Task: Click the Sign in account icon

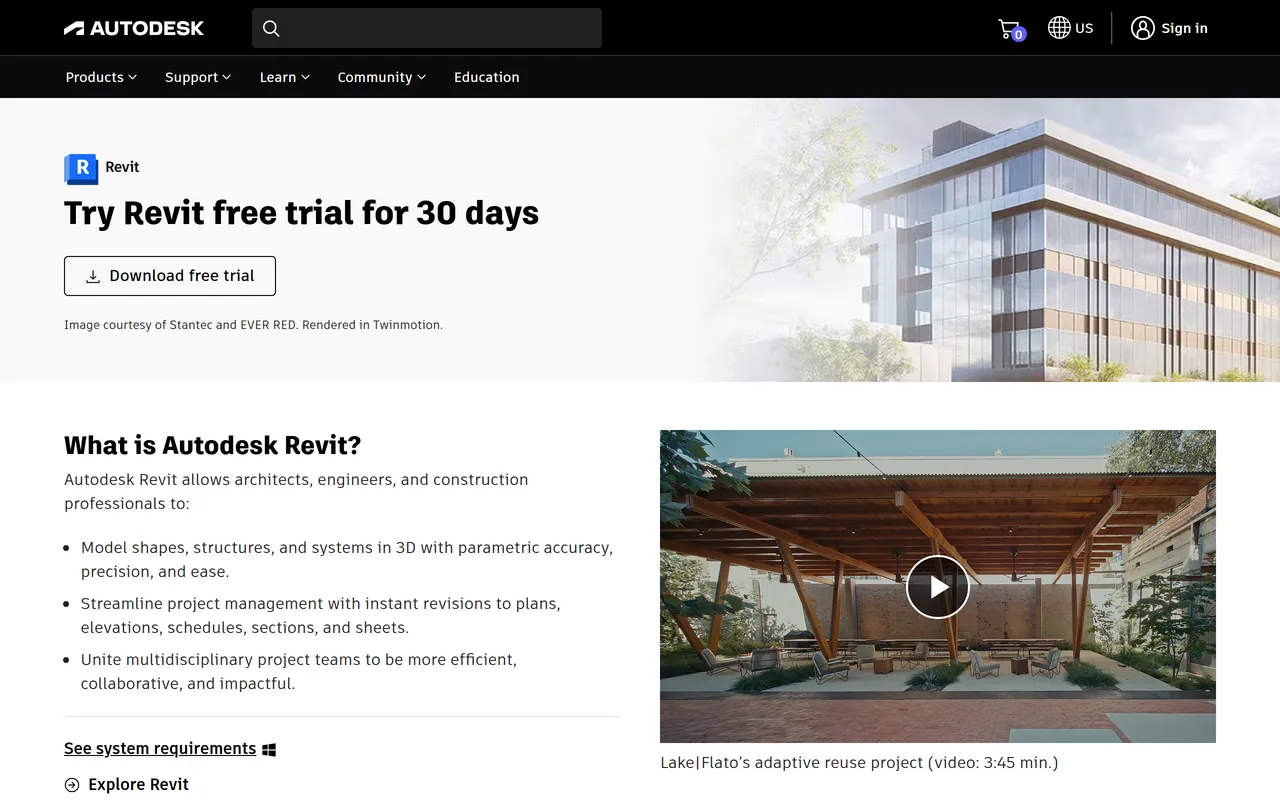Action: [1143, 28]
